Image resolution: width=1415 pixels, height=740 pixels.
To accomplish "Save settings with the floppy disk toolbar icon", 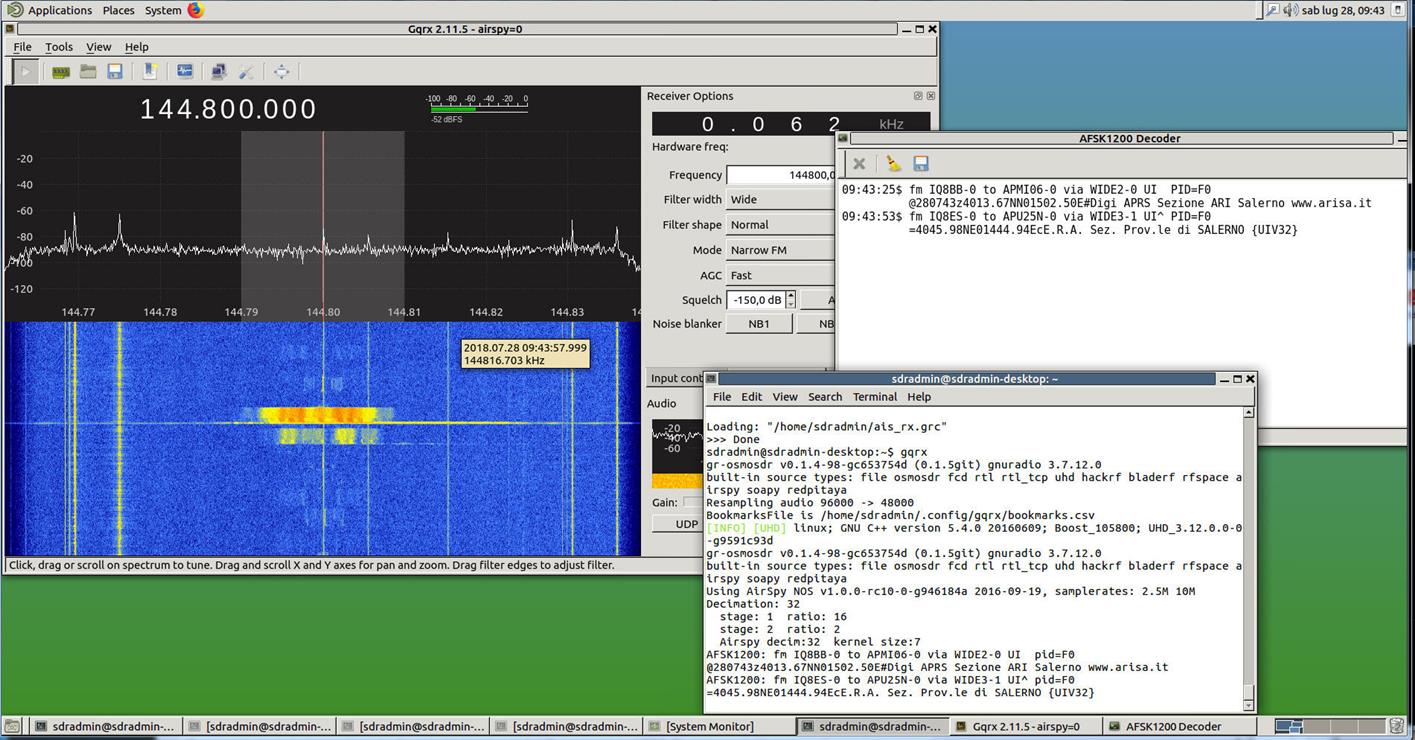I will [x=115, y=71].
